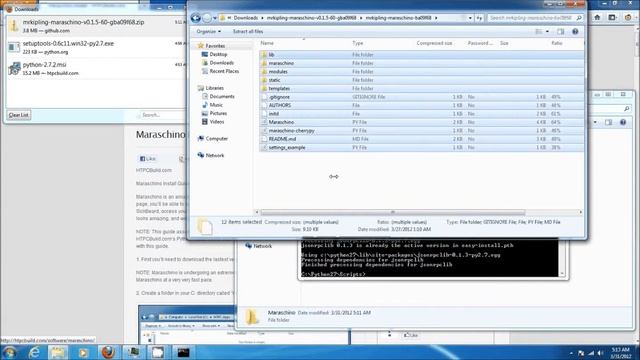Image resolution: width=640 pixels, height=360 pixels.
Task: Select the maraschino folder
Action: pos(421,63)
